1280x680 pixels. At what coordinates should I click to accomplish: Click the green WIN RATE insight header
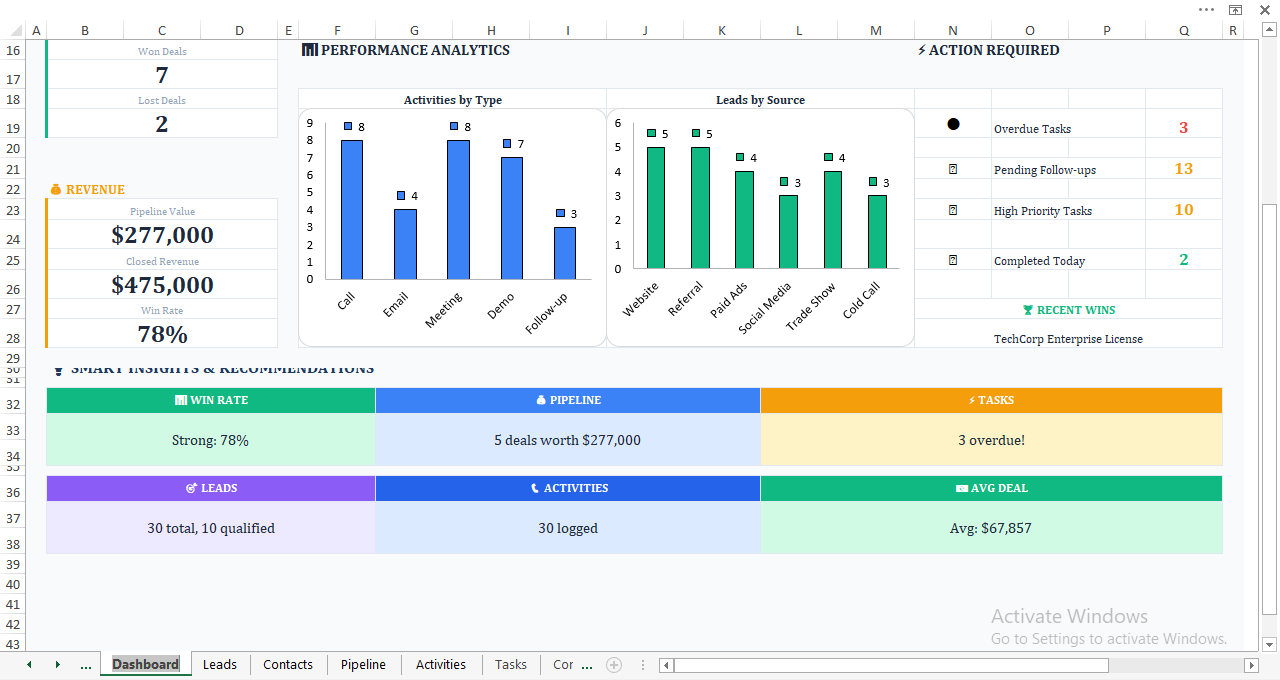tap(211, 400)
